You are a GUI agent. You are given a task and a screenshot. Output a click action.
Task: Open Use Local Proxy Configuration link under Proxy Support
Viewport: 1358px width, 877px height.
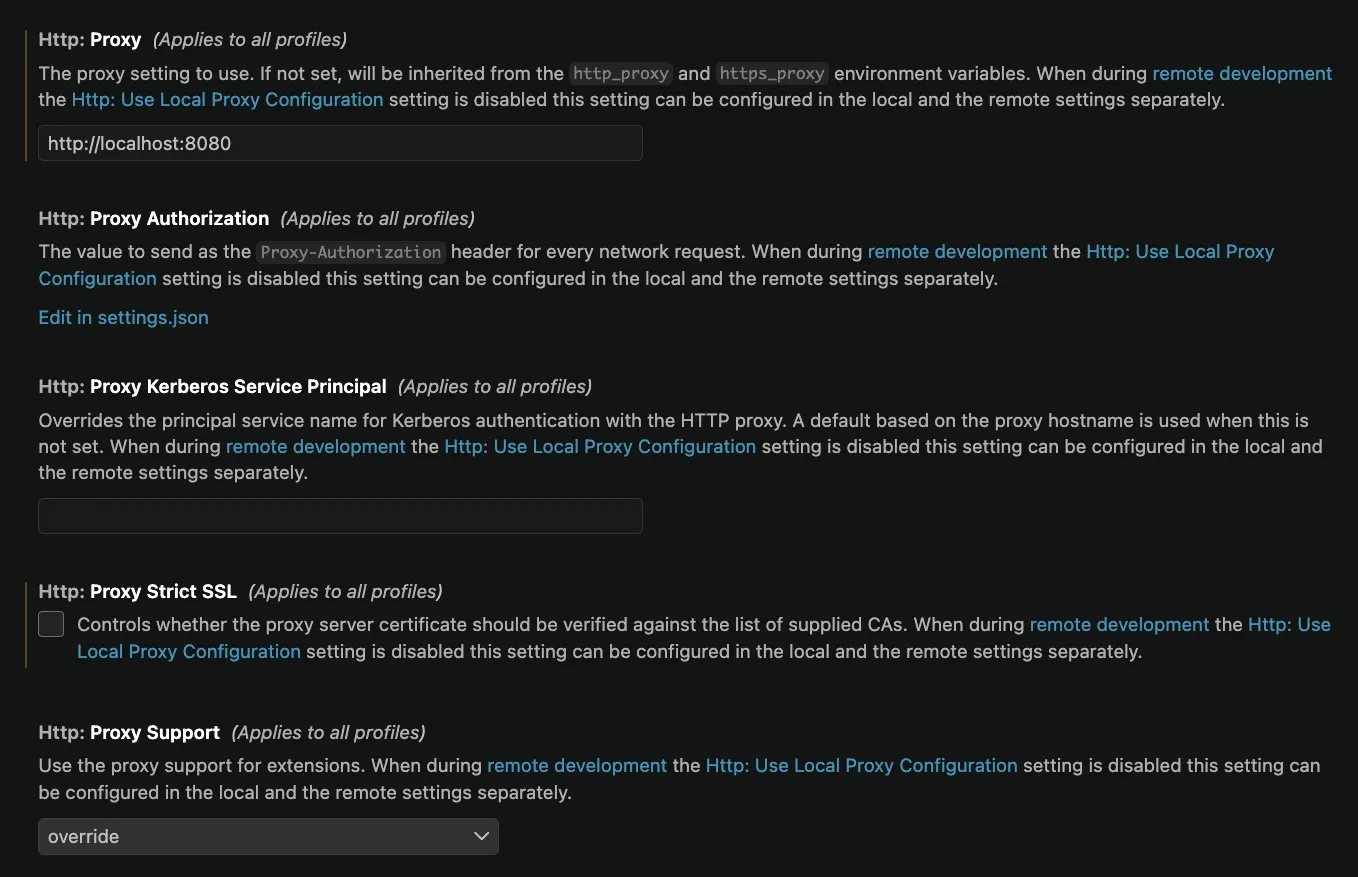tap(862, 765)
